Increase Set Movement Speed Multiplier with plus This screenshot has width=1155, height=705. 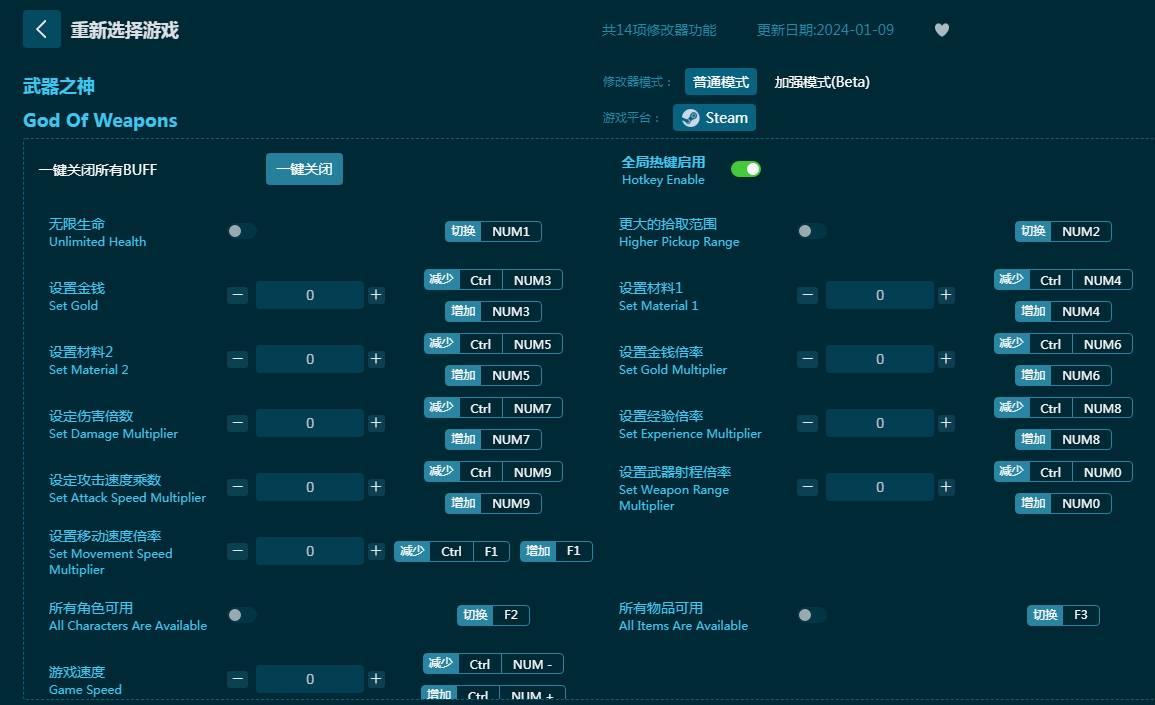point(376,552)
